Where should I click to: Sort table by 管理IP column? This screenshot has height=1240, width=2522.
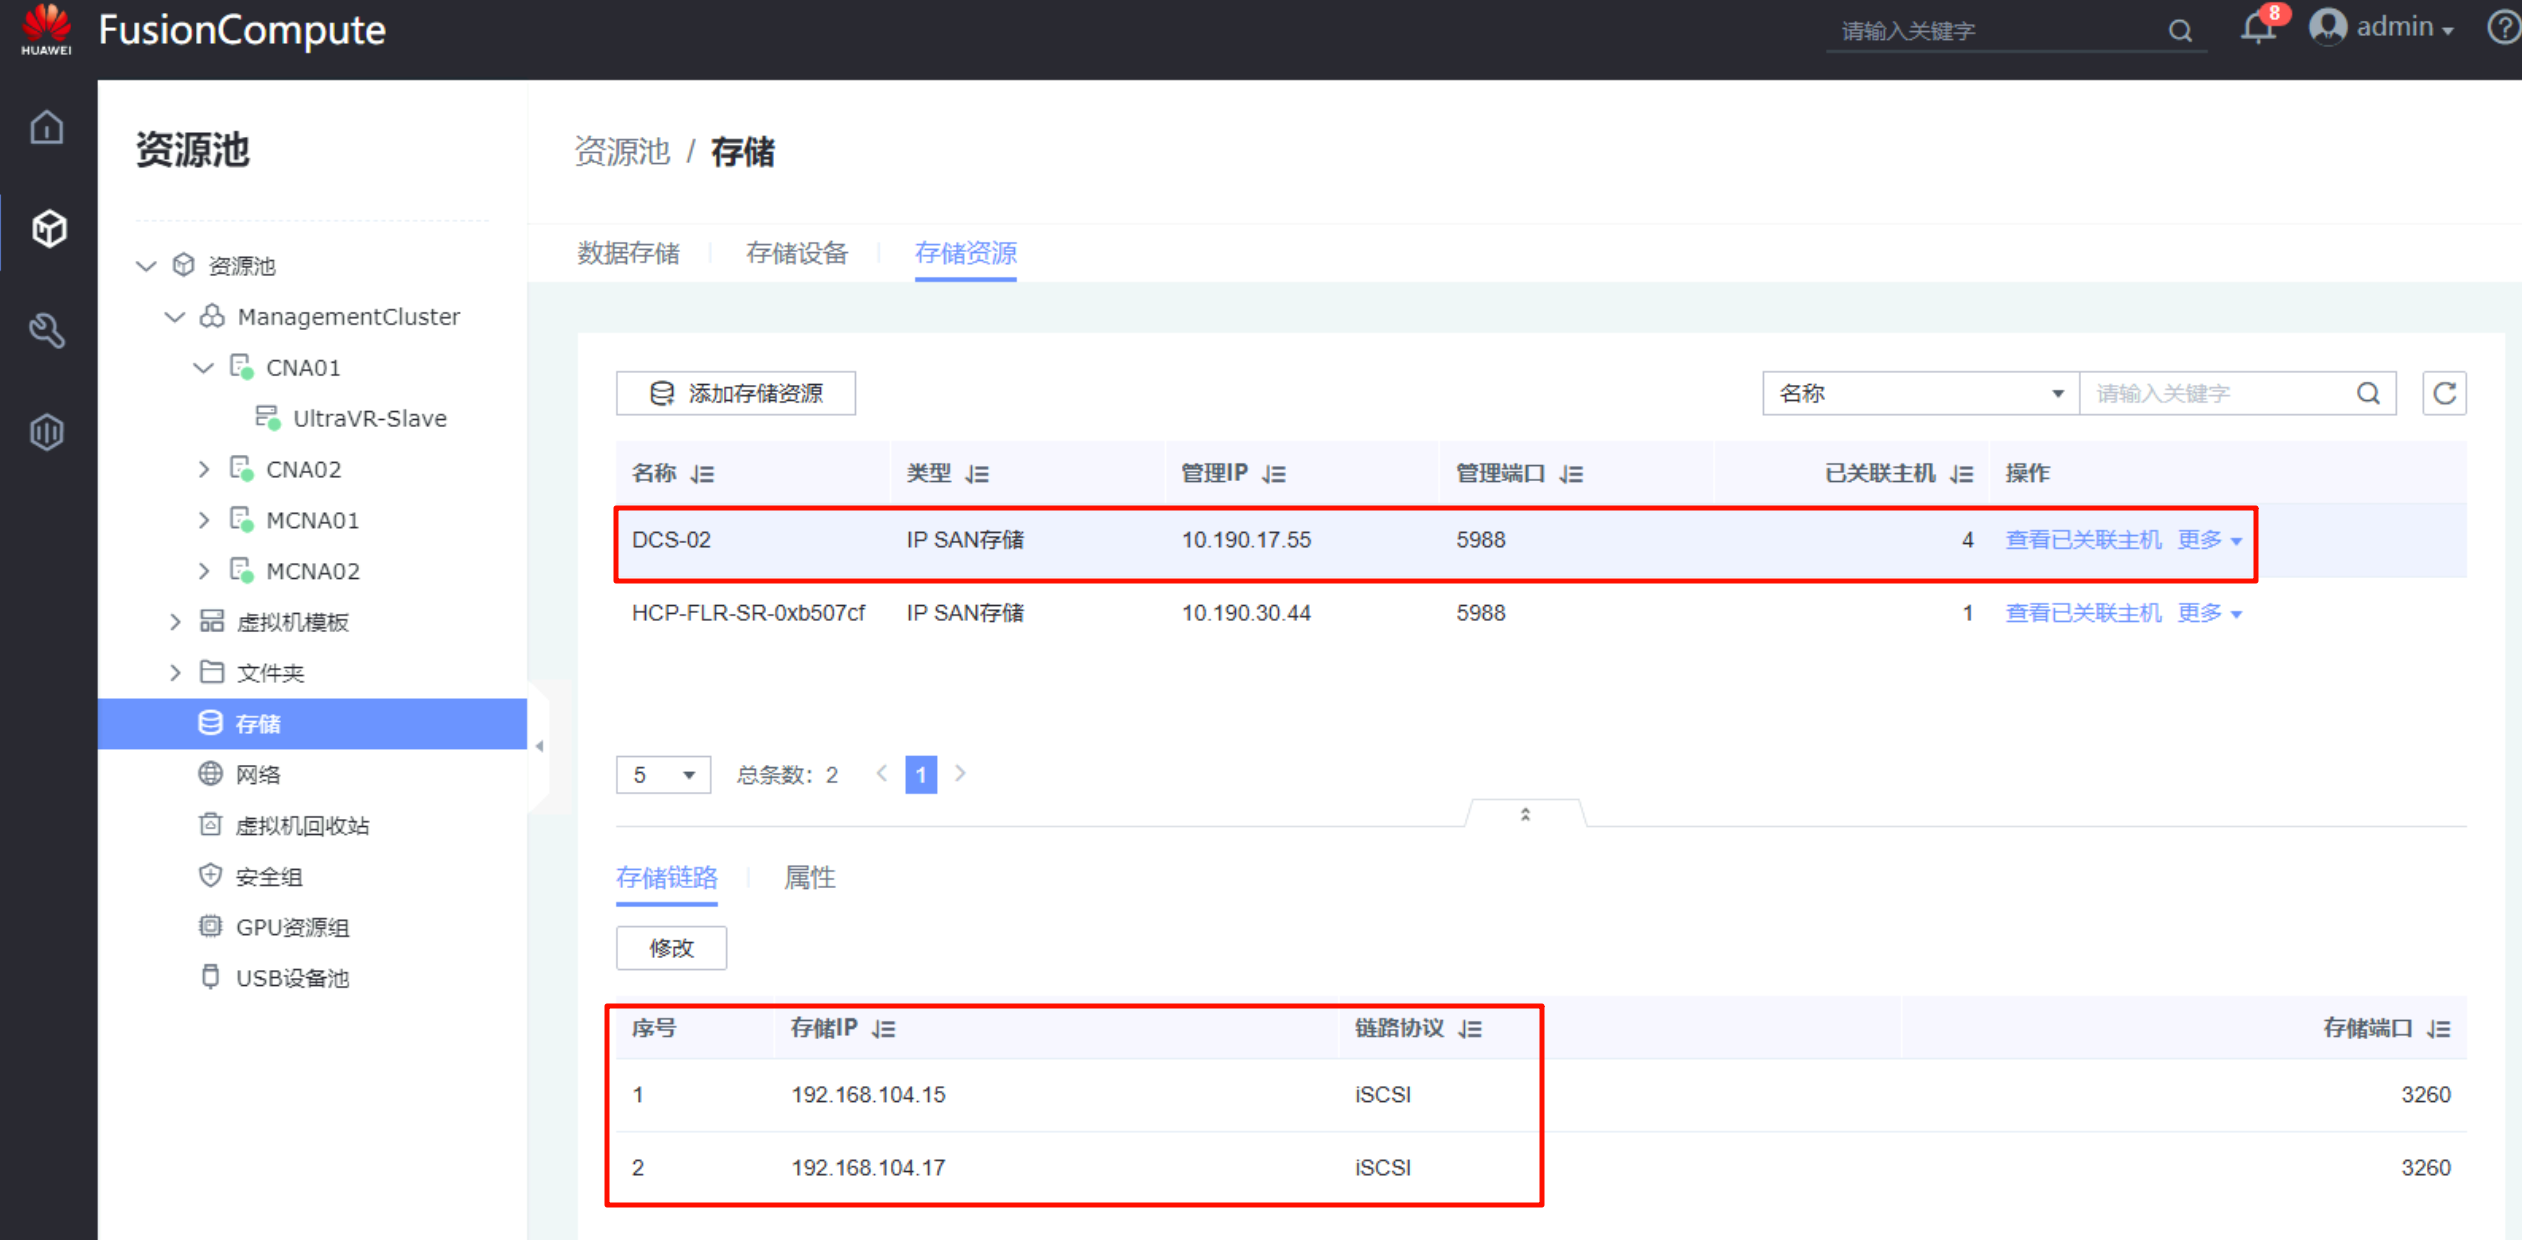[1274, 474]
